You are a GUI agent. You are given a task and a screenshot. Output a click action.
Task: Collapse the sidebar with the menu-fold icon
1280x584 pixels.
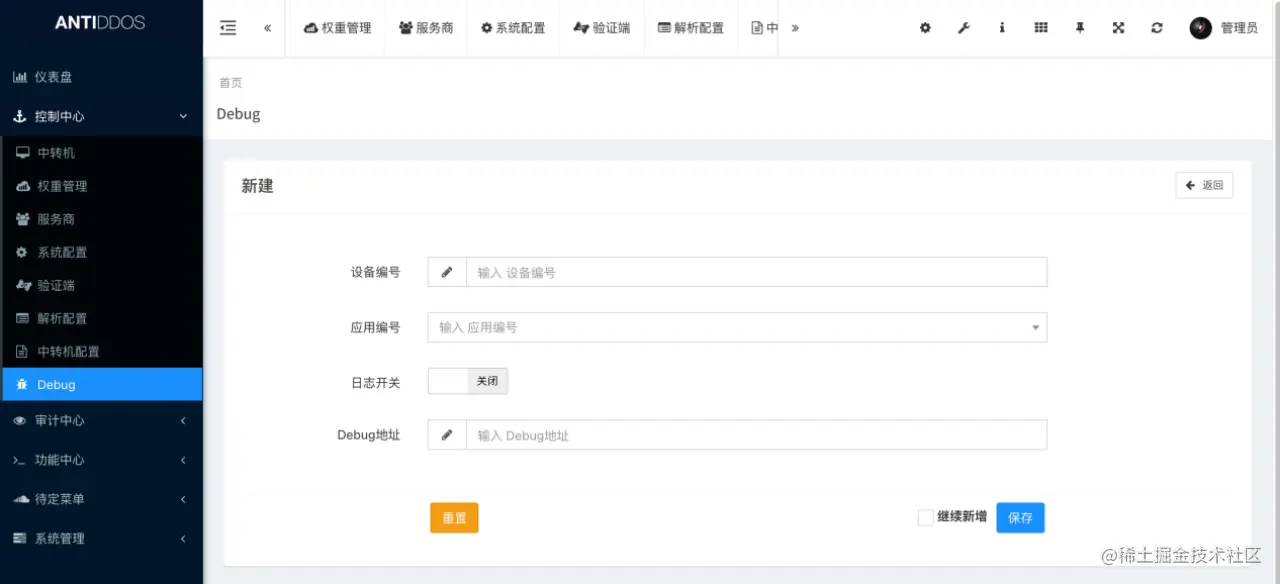click(228, 28)
